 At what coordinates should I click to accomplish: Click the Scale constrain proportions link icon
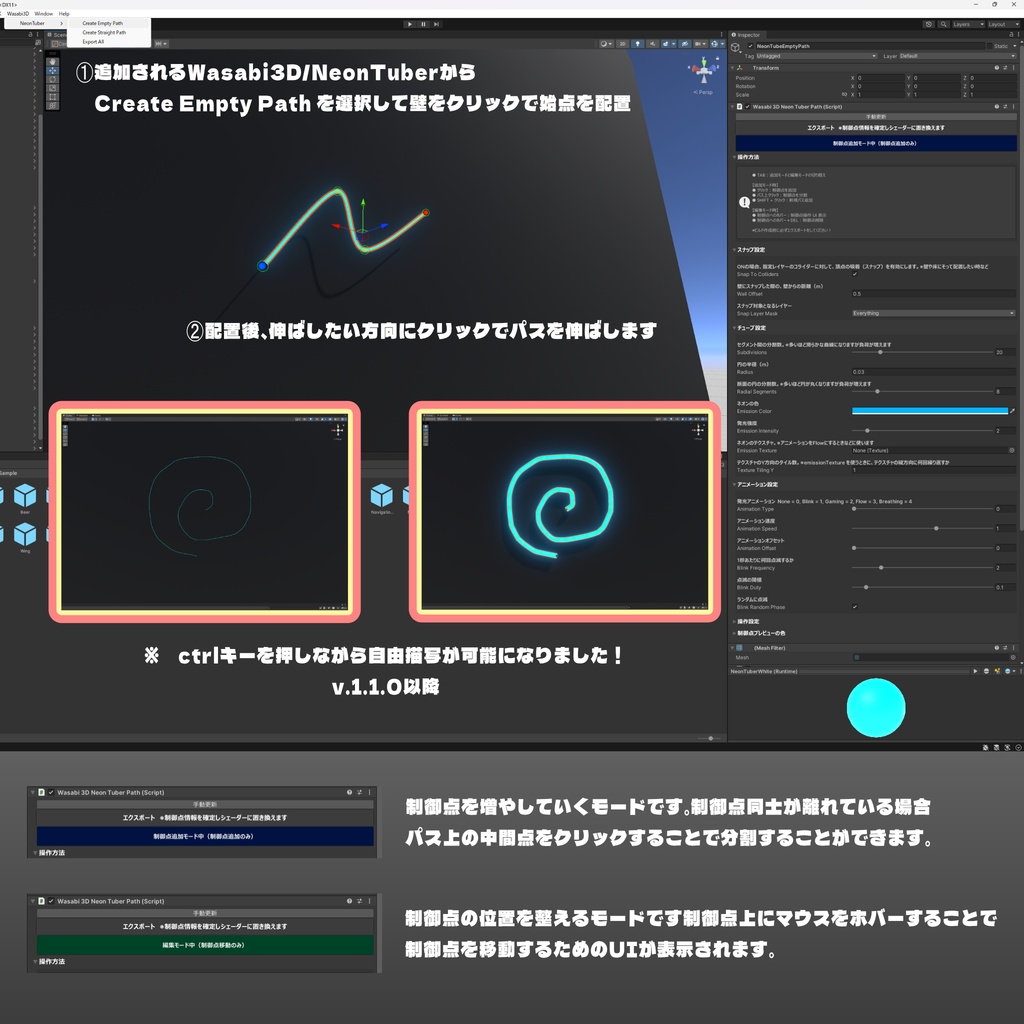pos(844,94)
